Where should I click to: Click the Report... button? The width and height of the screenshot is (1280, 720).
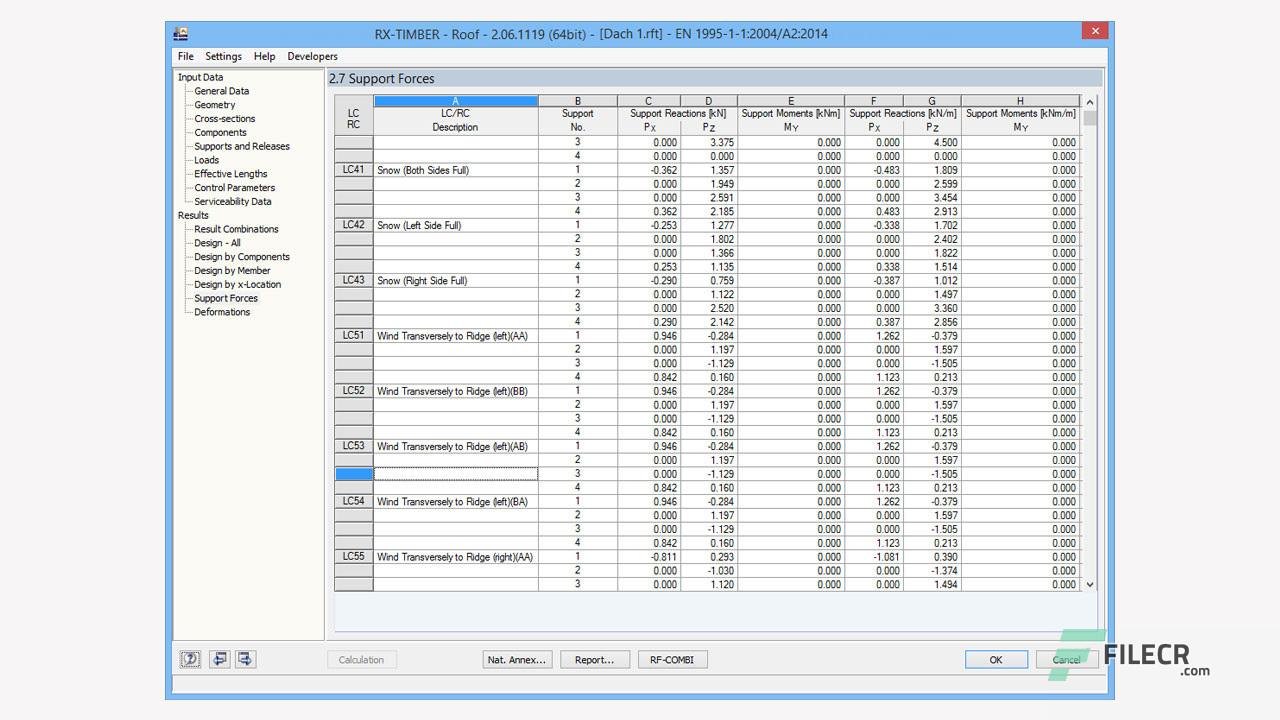pyautogui.click(x=594, y=660)
